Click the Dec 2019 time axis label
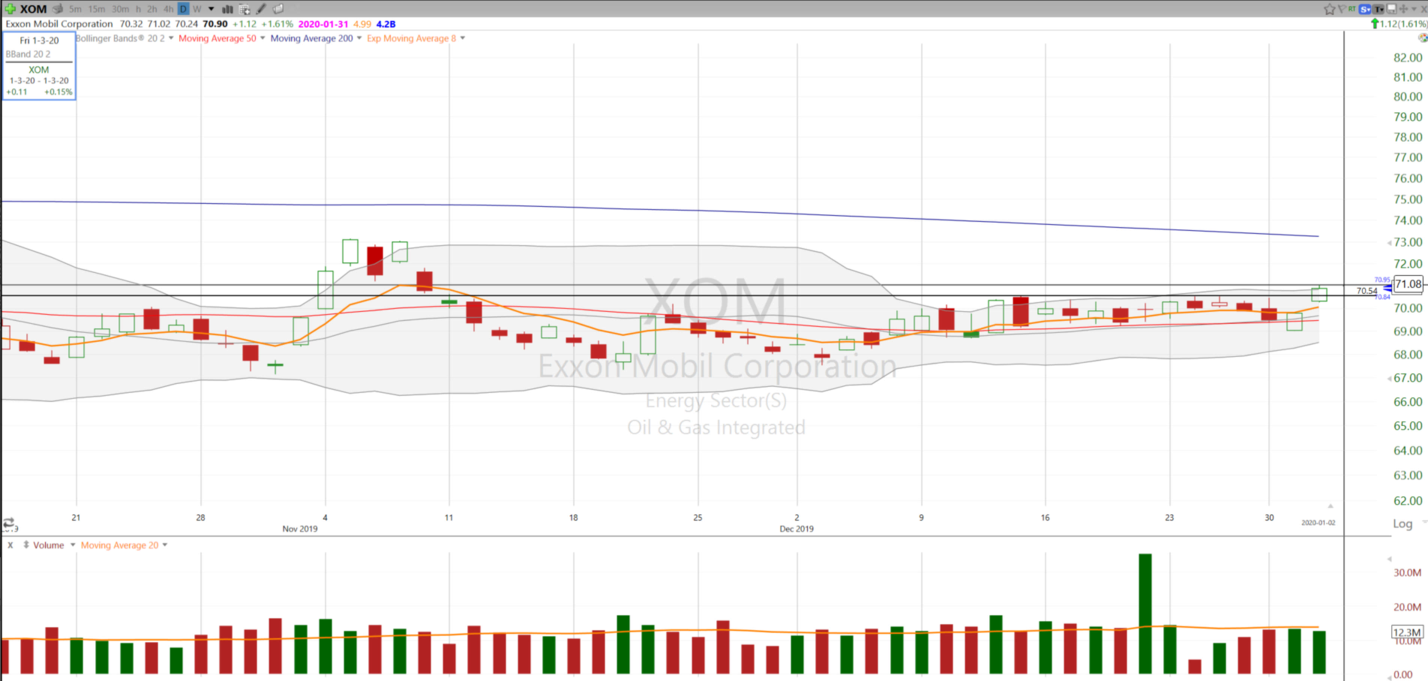The height and width of the screenshot is (681, 1428). tap(796, 529)
